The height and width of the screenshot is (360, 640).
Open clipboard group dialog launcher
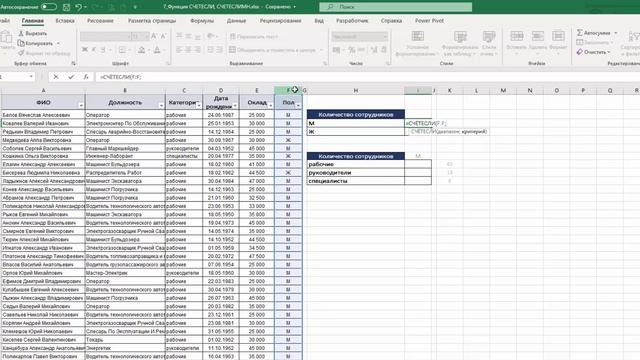73,64
